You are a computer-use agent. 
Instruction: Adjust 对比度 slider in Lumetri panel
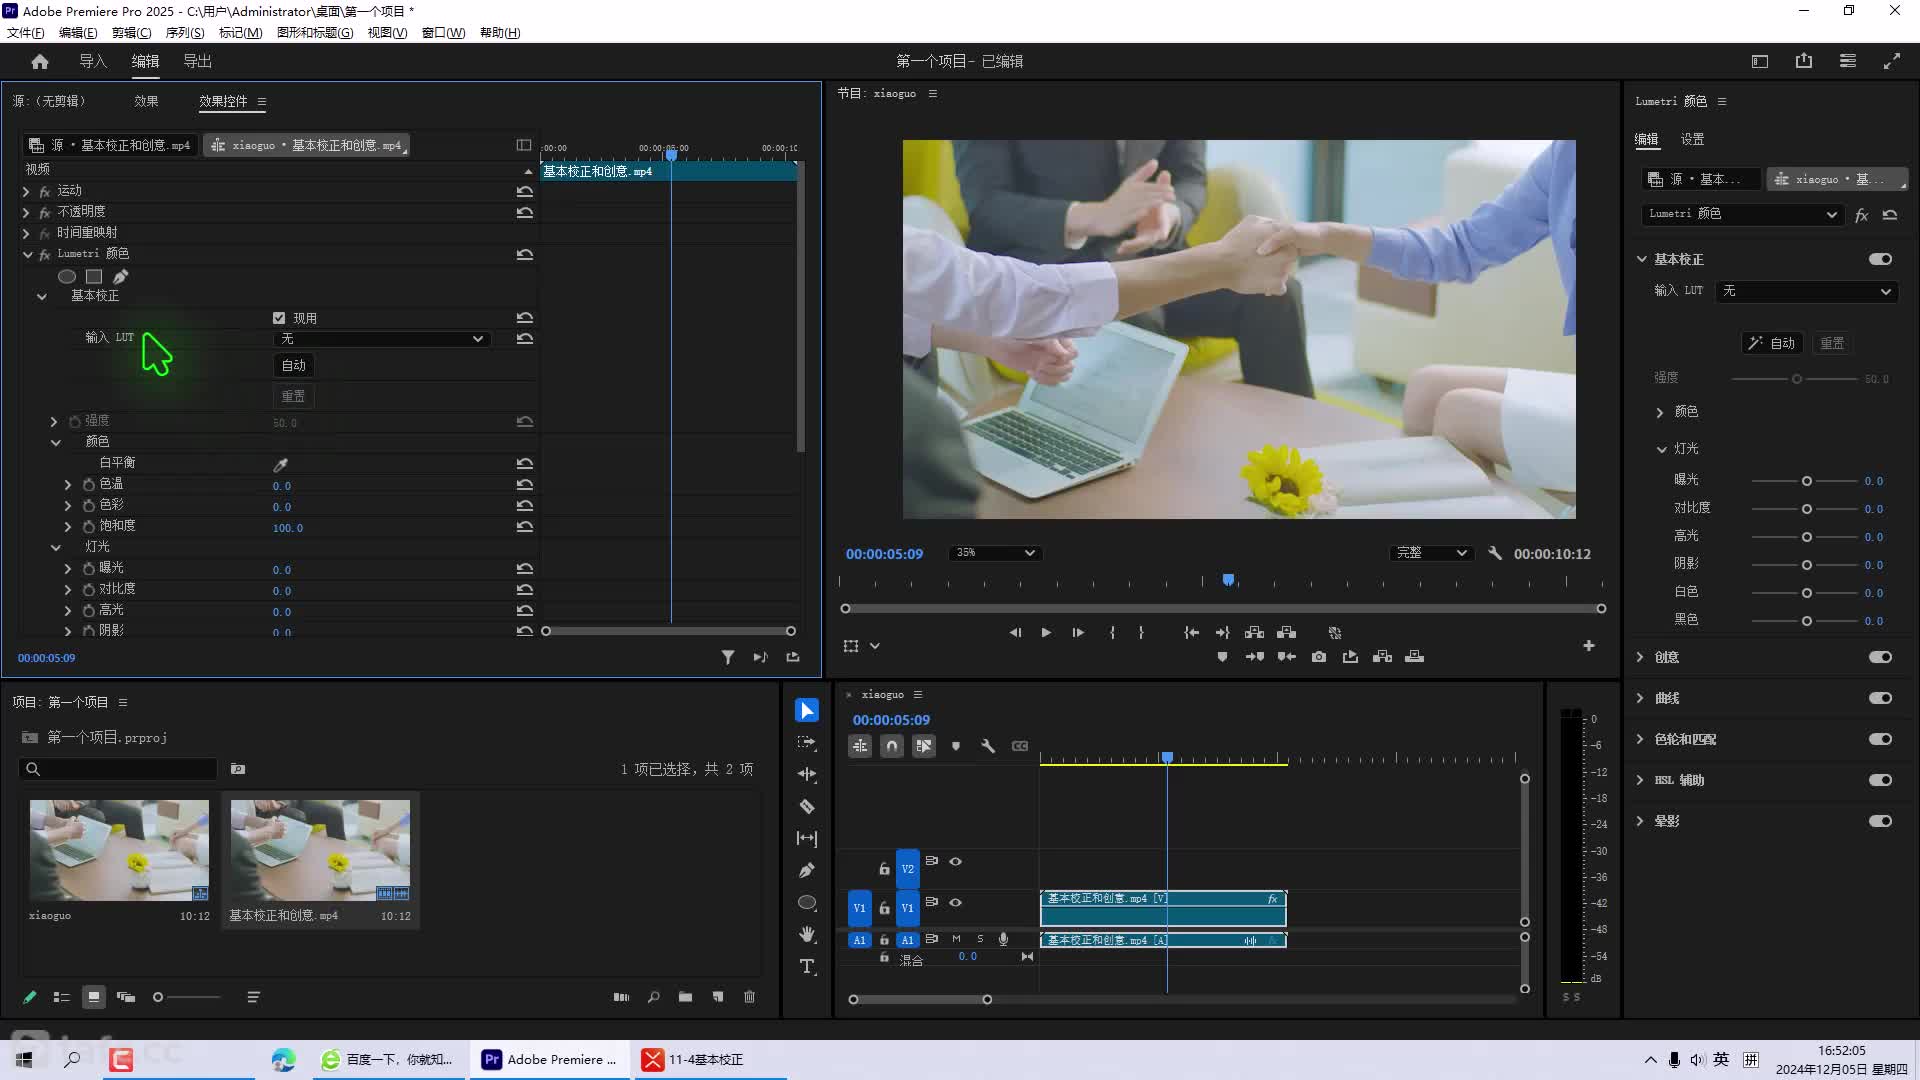tap(1806, 509)
